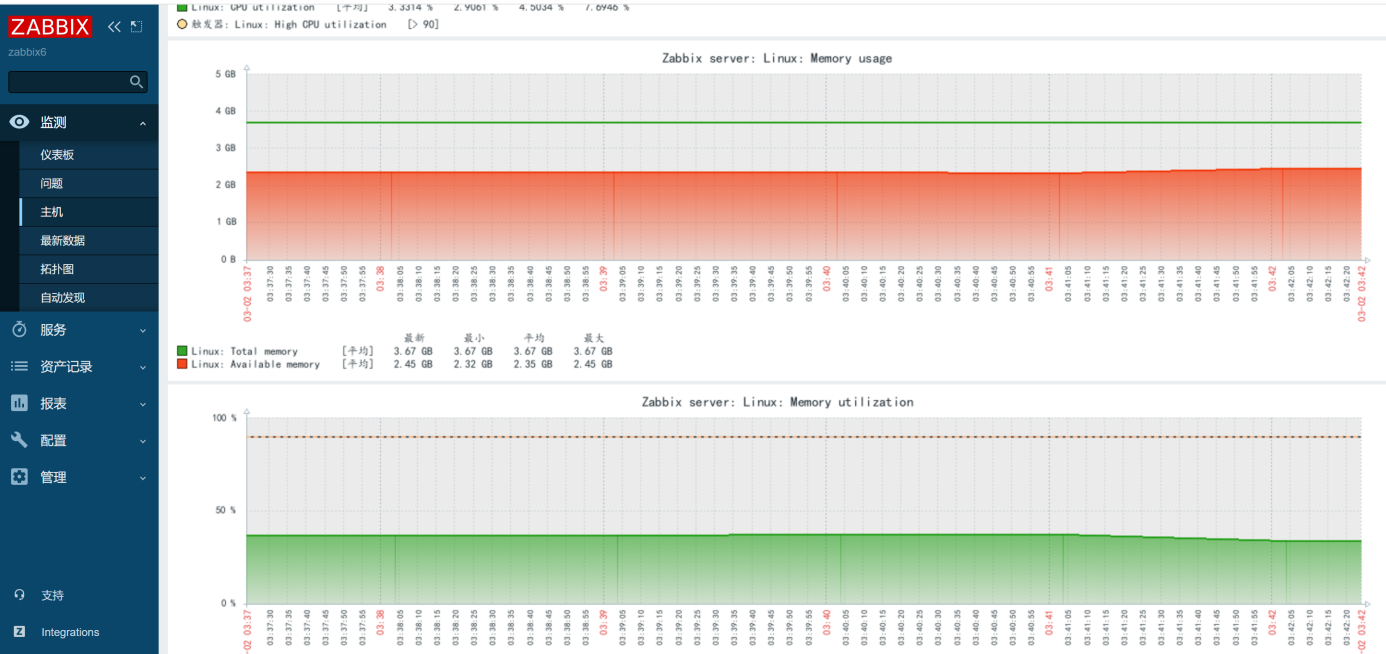
Task: Expand the 报表 section chevron
Action: point(142,404)
